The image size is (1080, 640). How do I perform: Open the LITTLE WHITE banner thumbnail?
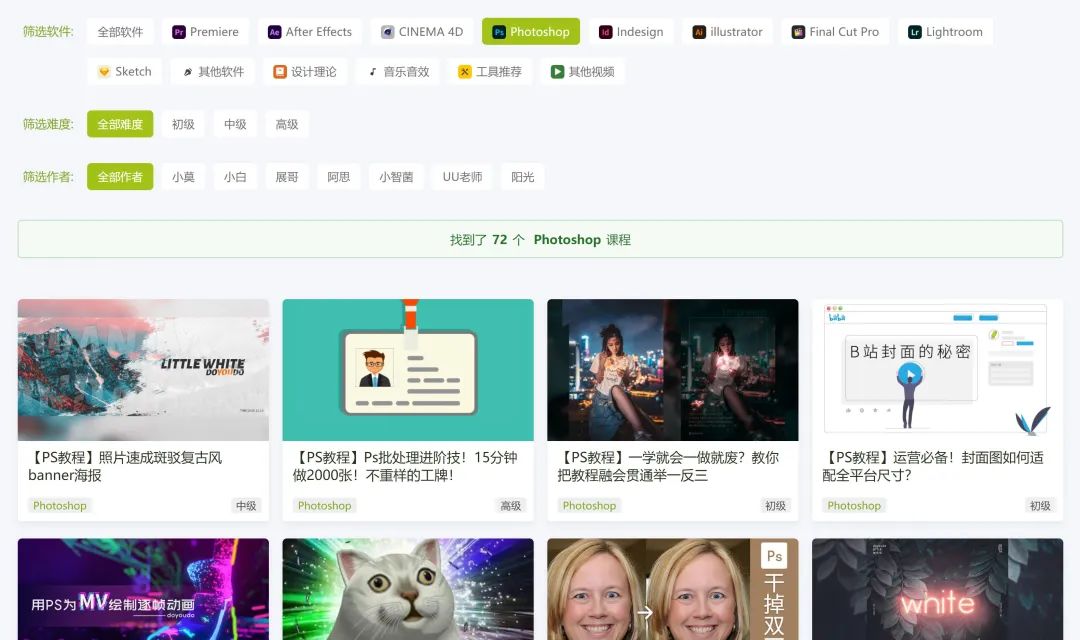143,370
